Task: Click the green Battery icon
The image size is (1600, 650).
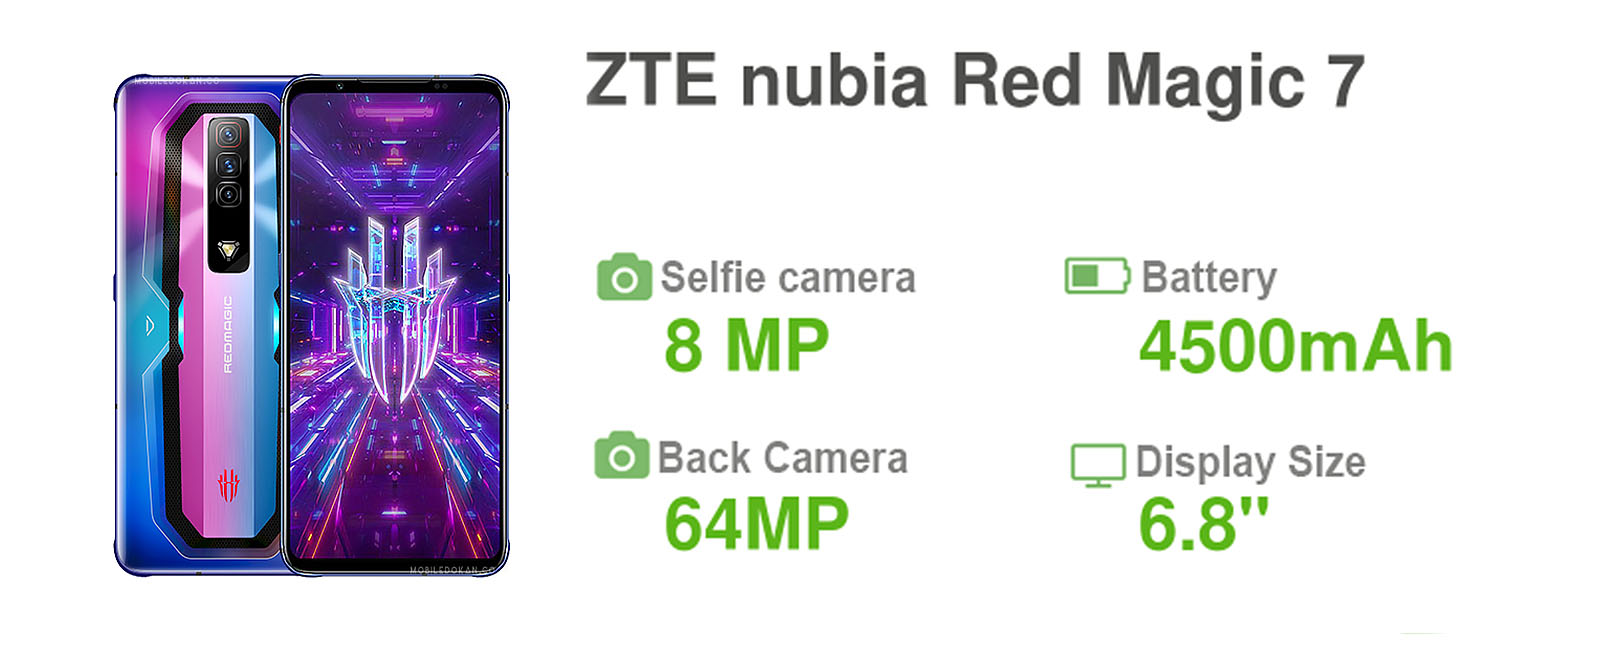Action: (x=1097, y=276)
